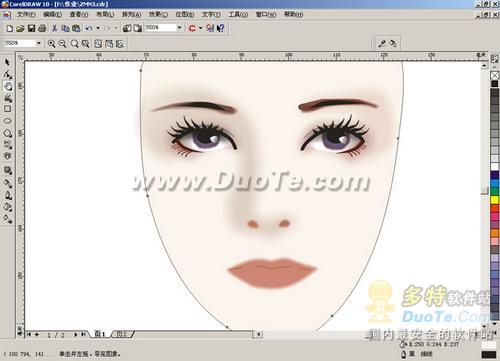Screen dimensions: 500x361
Task: Open the 位图(B) Bitmaps menu
Action: (x=185, y=14)
